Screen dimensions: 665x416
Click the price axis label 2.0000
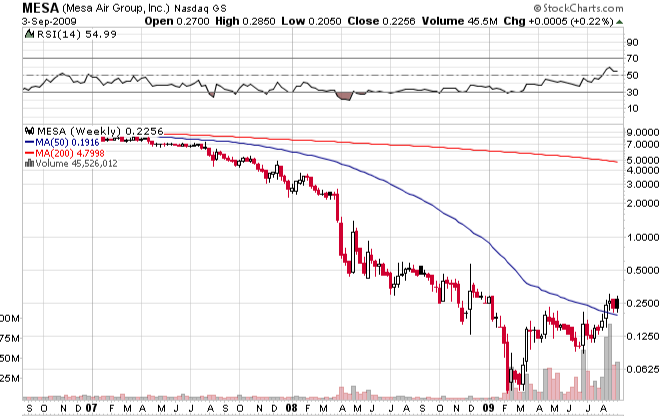[x=643, y=204]
